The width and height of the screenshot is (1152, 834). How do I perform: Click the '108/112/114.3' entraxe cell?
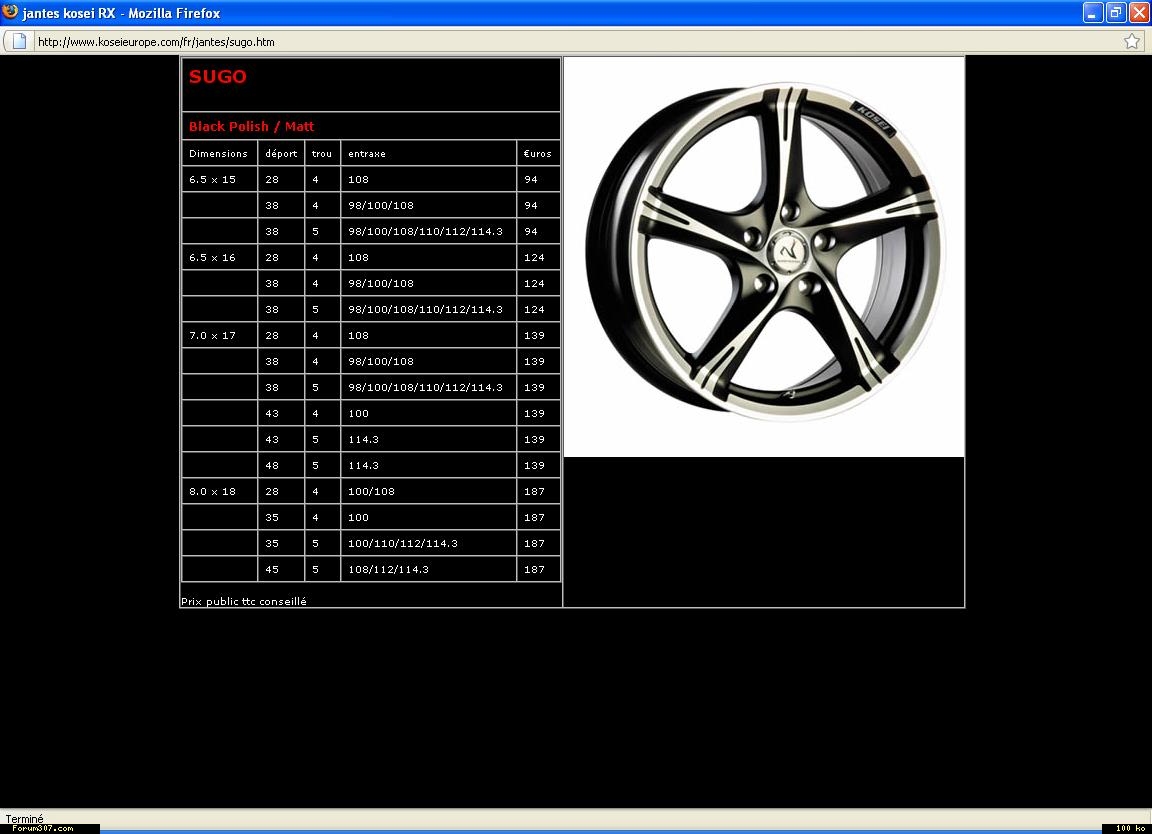[x=428, y=569]
